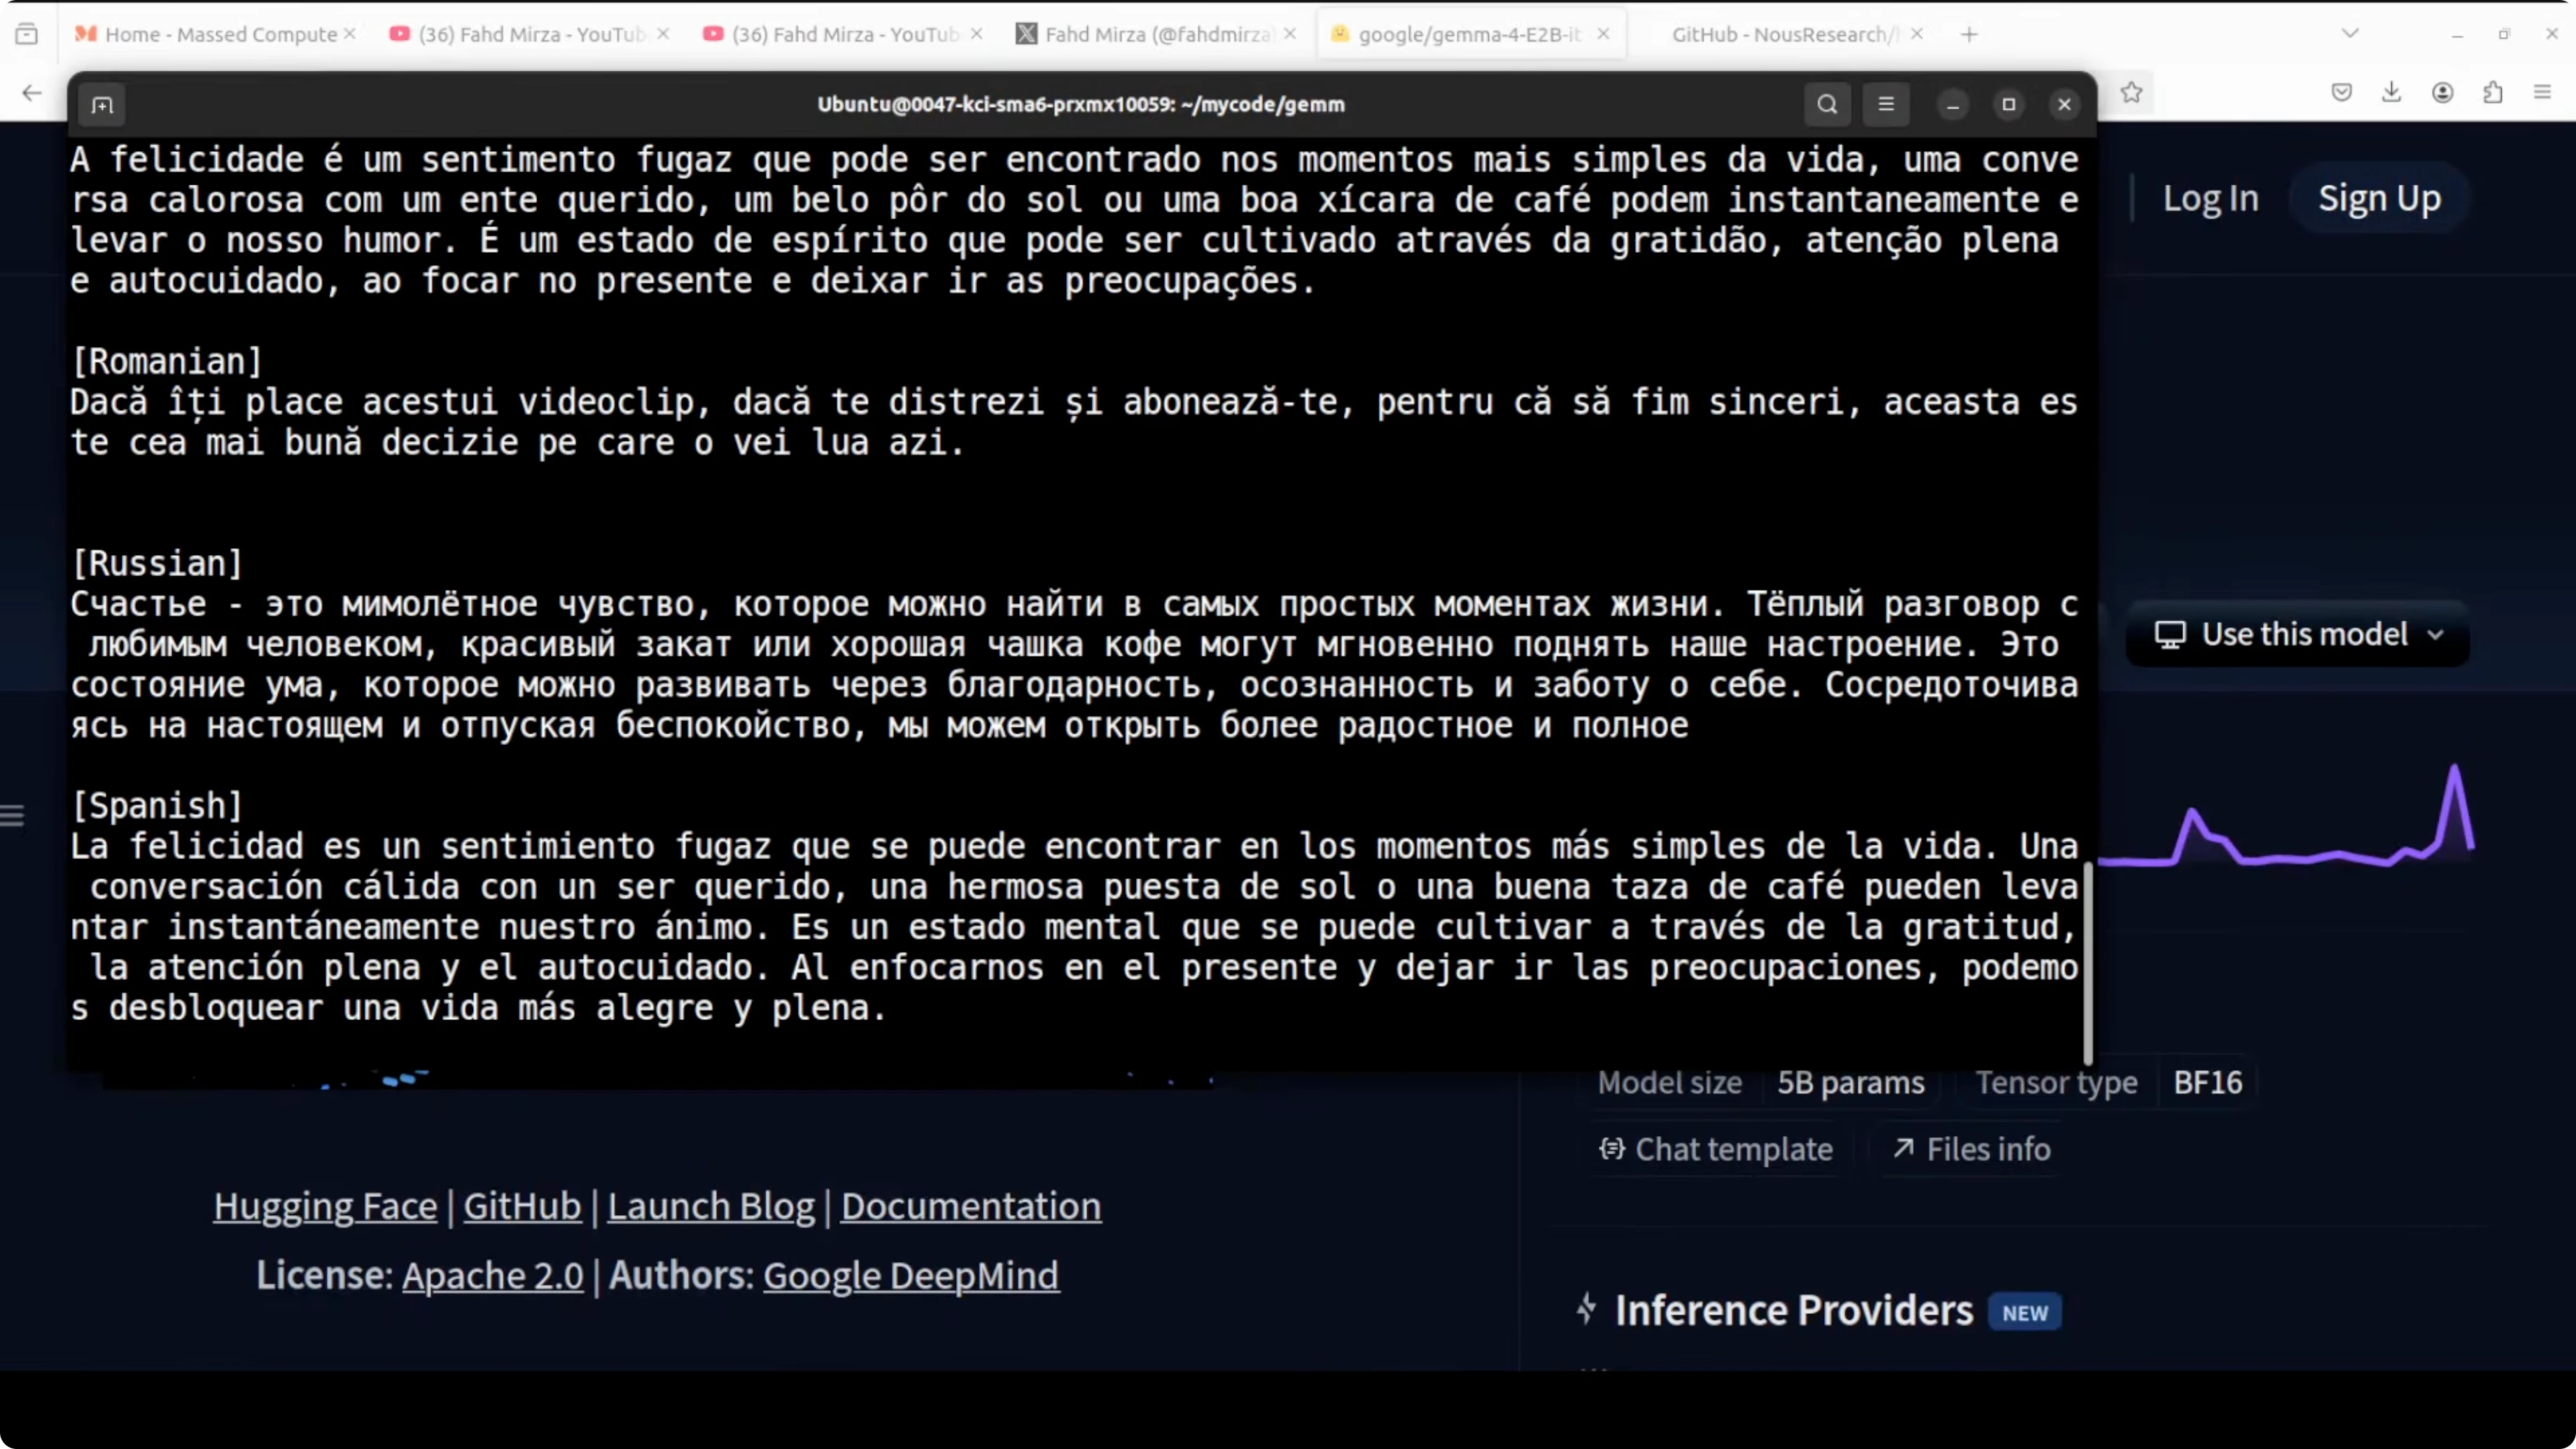Click the Sign Up button

click(2379, 198)
